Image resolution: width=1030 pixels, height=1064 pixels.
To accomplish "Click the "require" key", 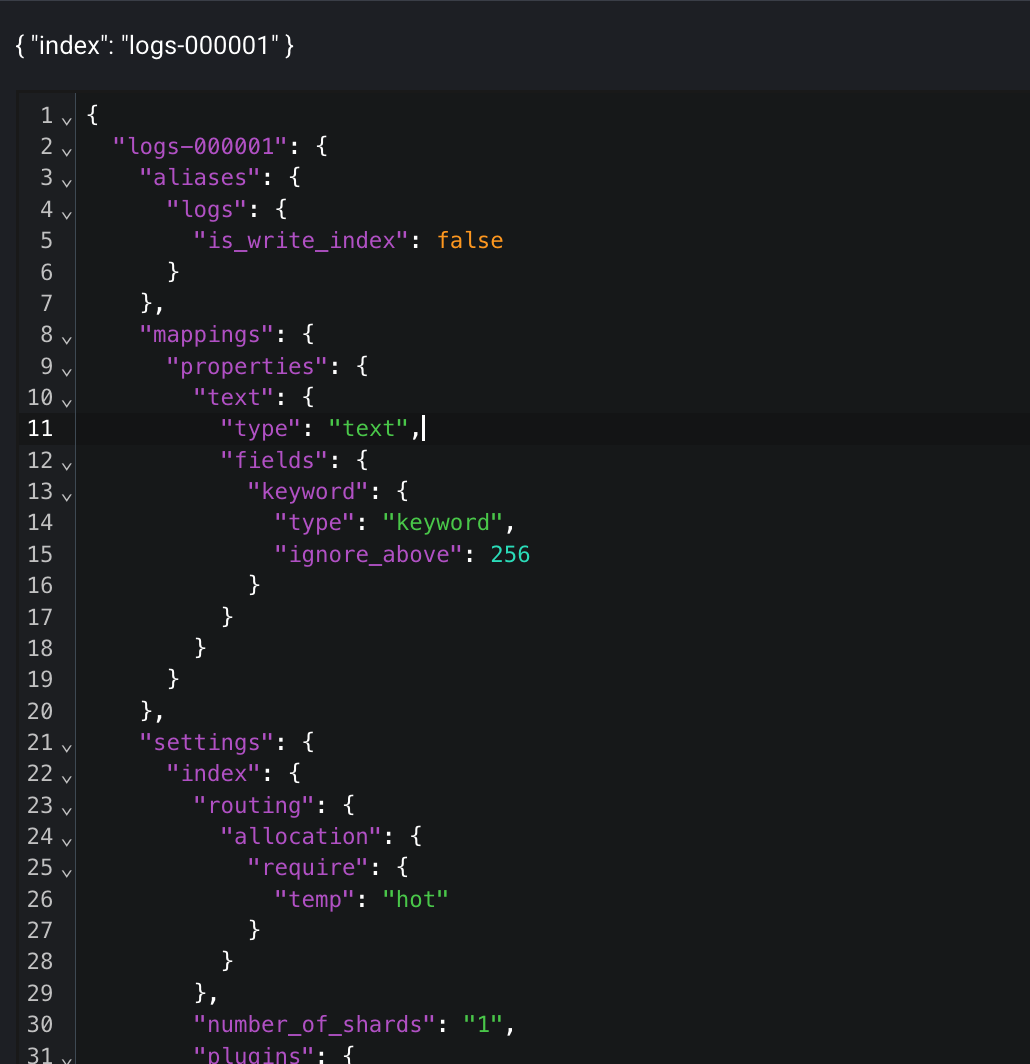I will click(308, 867).
